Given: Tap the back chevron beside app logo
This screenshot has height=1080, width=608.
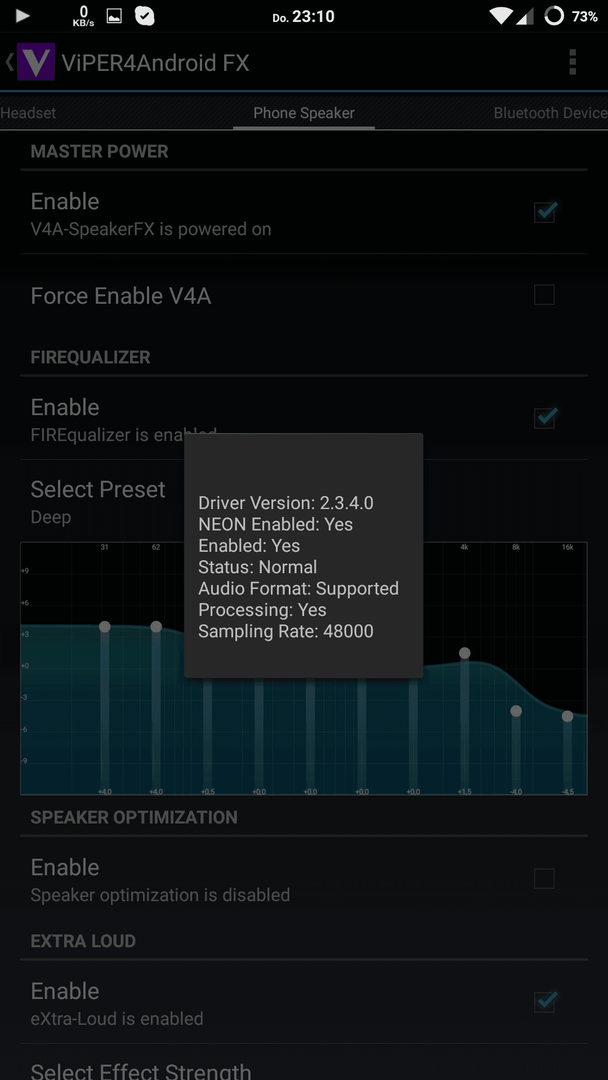Looking at the screenshot, I should 9,62.
